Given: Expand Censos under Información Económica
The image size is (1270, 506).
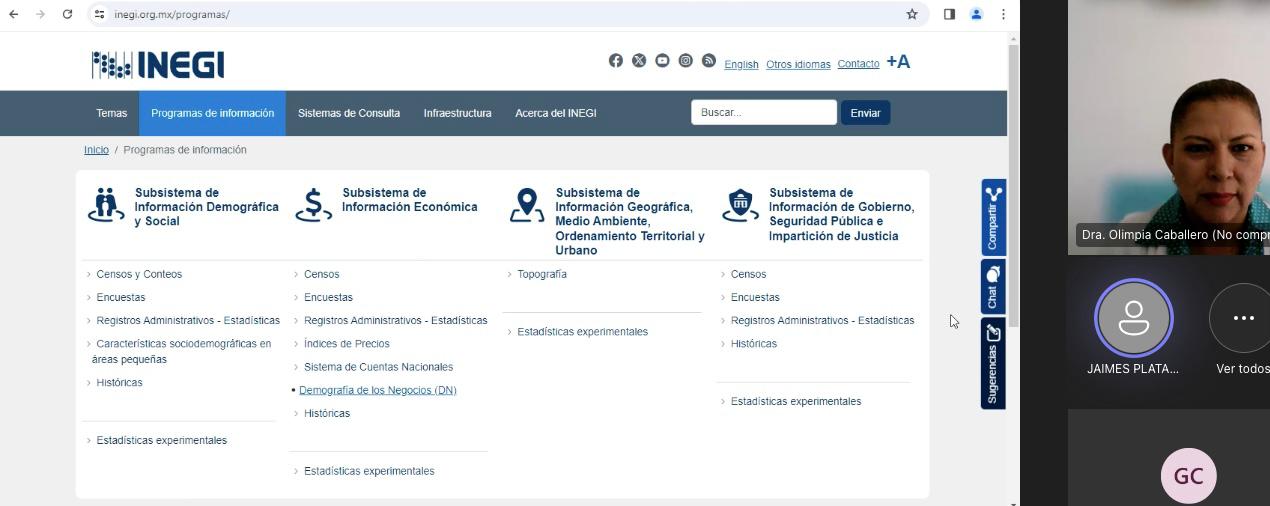Looking at the screenshot, I should pos(321,274).
